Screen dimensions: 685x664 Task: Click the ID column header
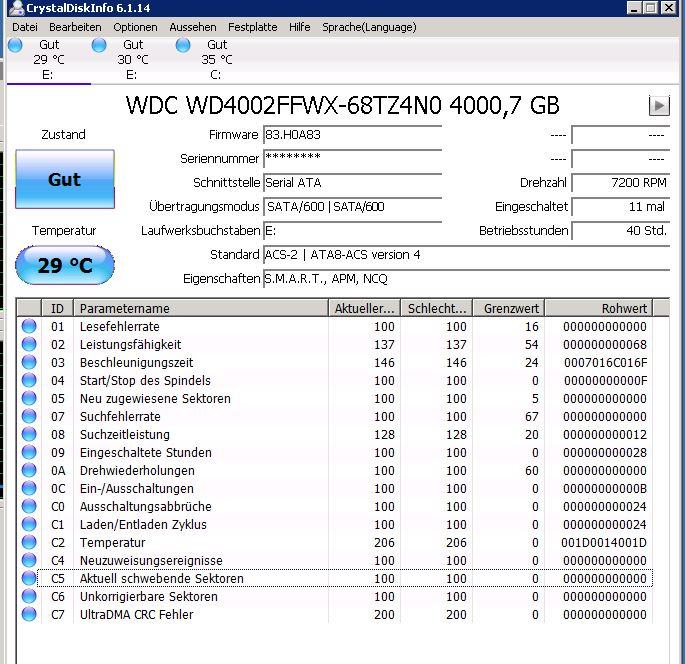point(57,308)
